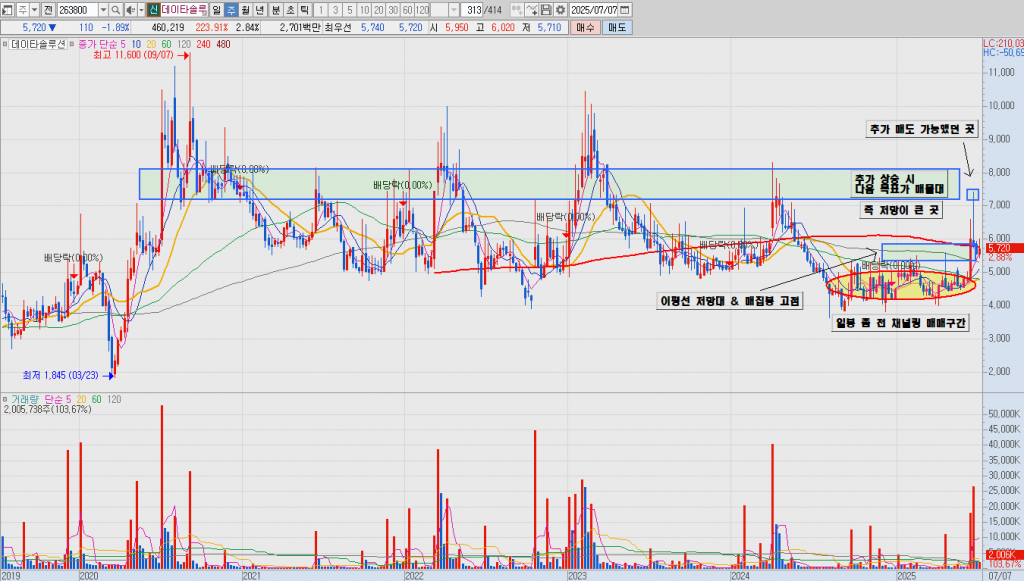The height and width of the screenshot is (581, 1024).
Task: Click the chart layout icon at far left
Action: click(7, 9)
